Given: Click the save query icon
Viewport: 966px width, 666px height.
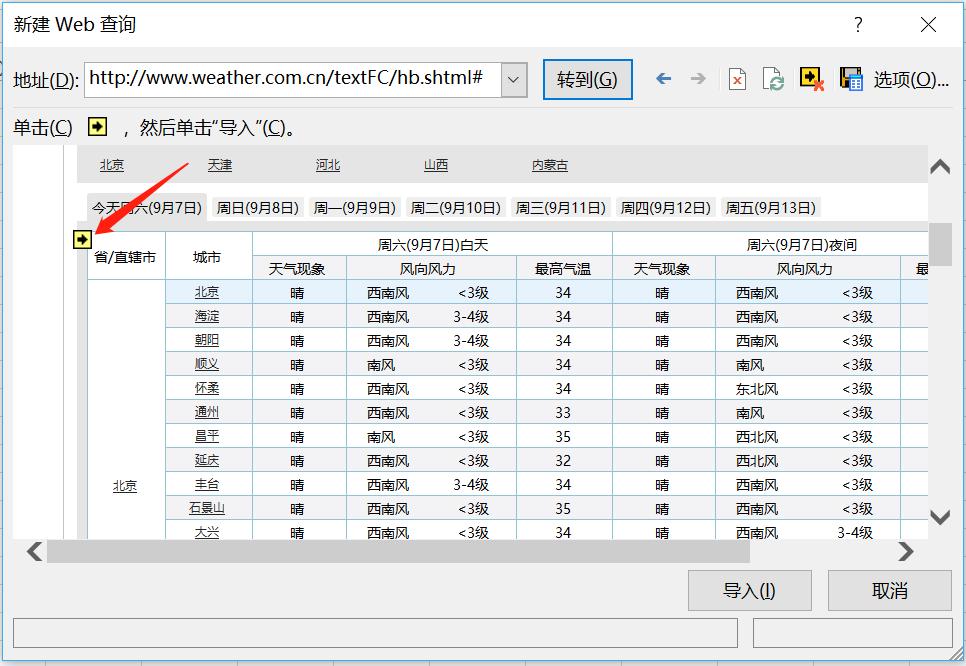Looking at the screenshot, I should click(850, 78).
